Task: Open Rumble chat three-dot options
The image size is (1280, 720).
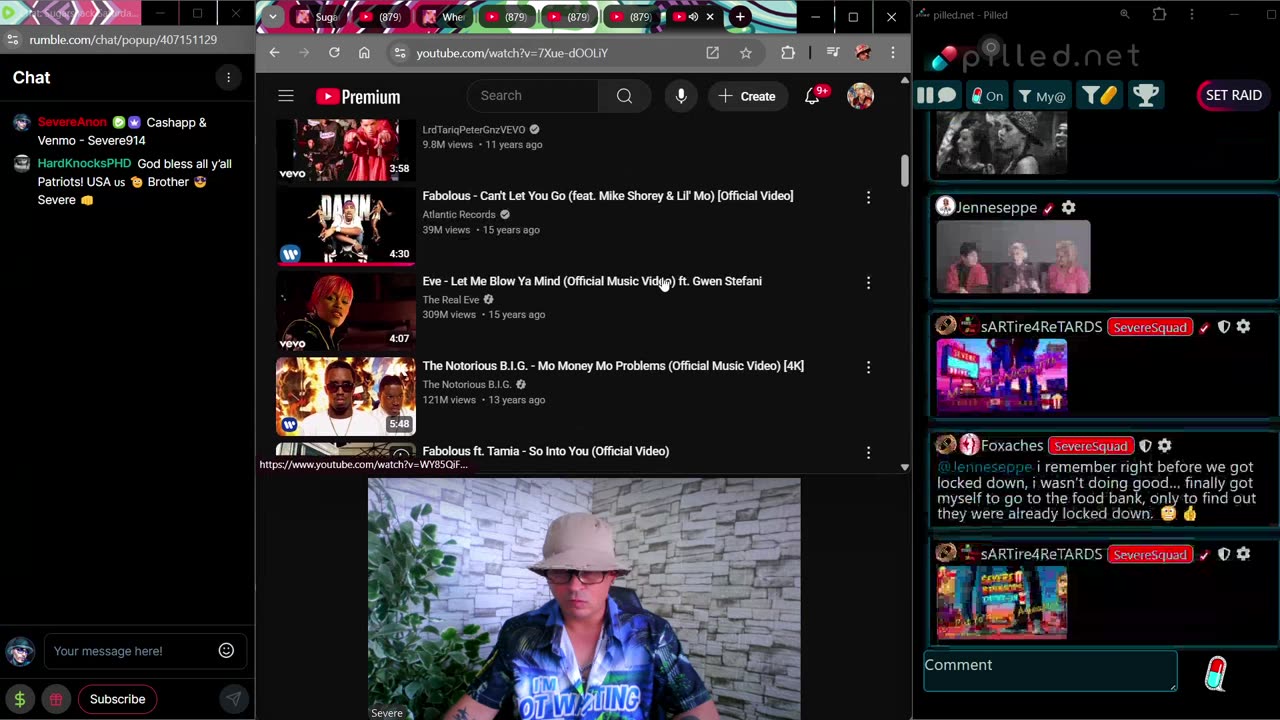Action: click(x=228, y=78)
